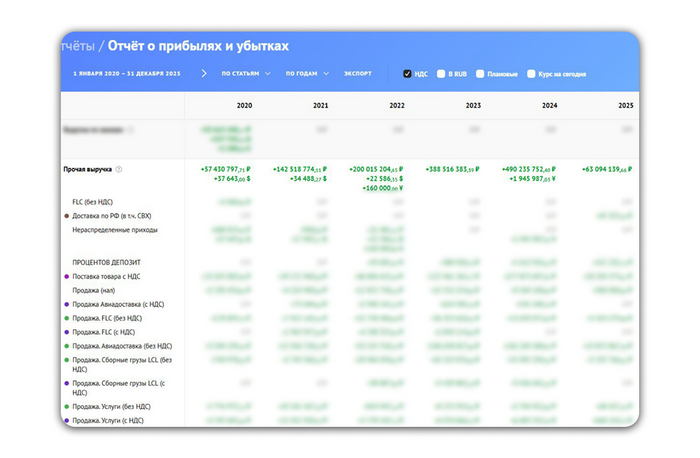Enable the В RUB checkbox
Viewport: 700px width, 458px height.
(439, 74)
